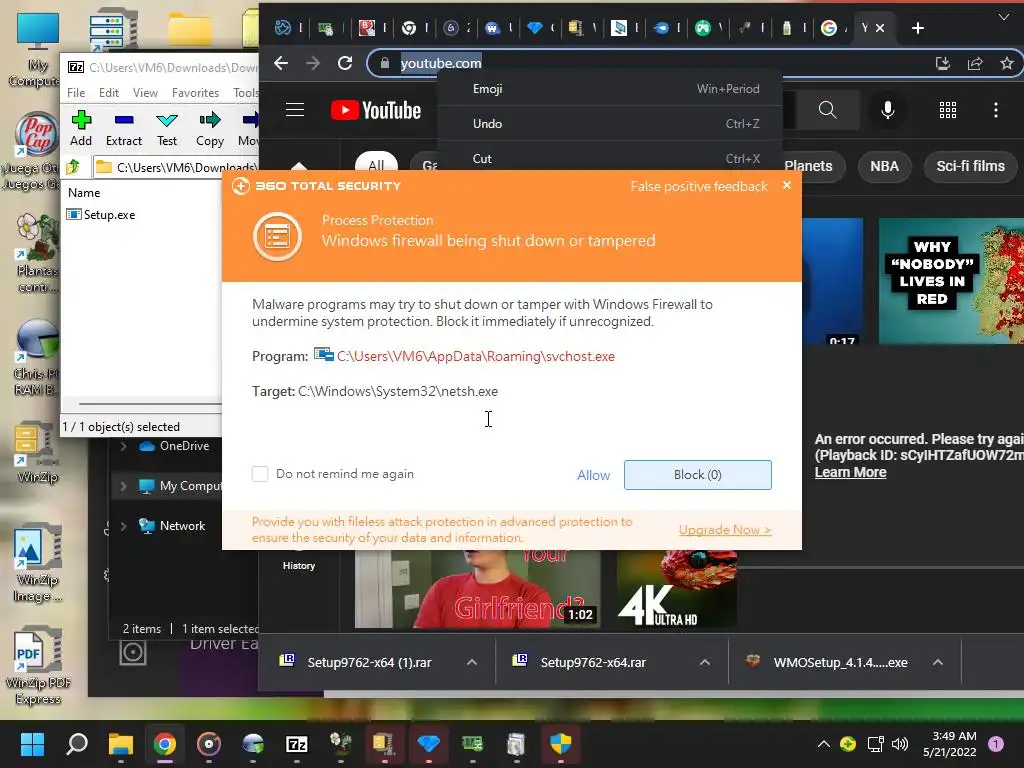Open 7-Zip View menu
The height and width of the screenshot is (768, 1024).
pyautogui.click(x=145, y=93)
